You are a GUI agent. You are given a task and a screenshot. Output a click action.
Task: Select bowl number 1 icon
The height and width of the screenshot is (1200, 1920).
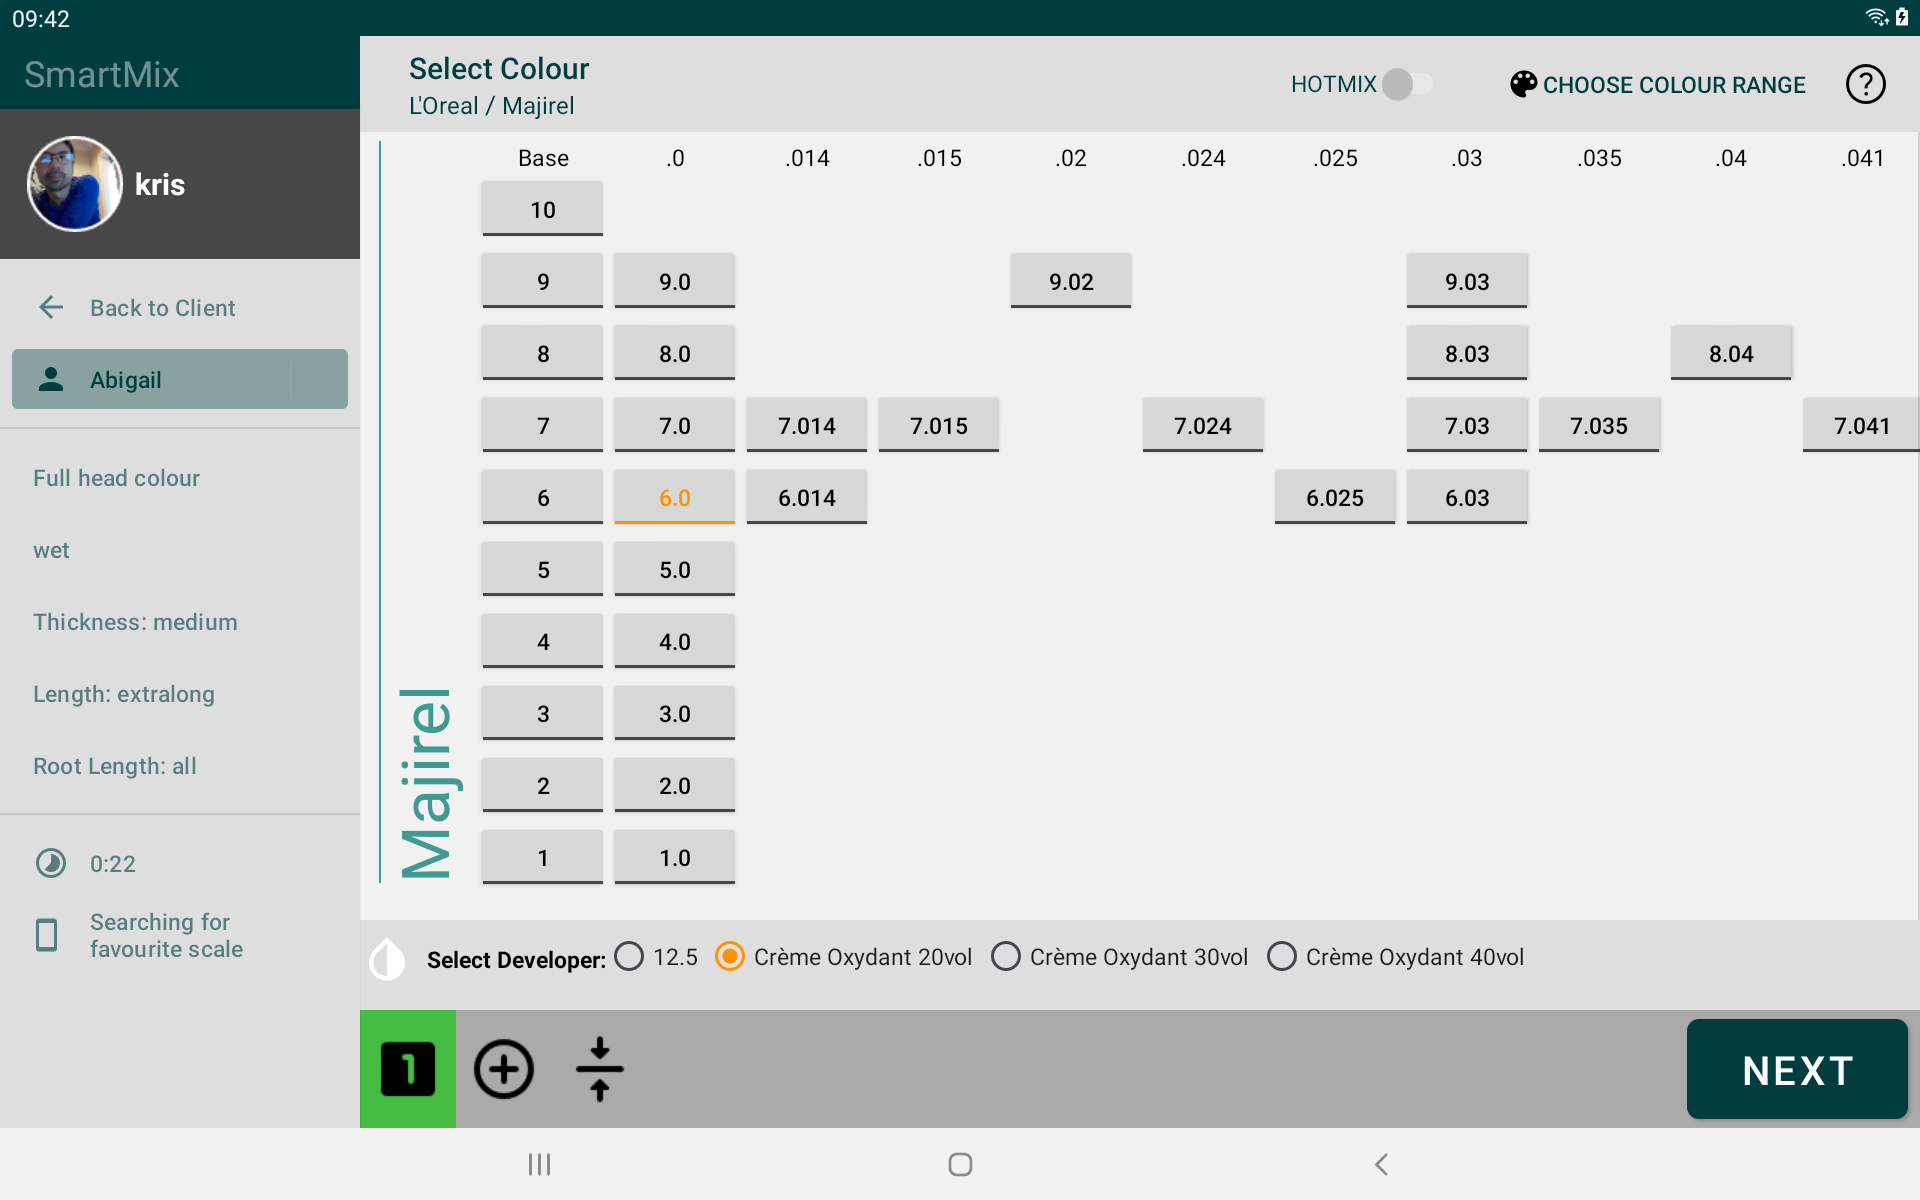coord(408,1069)
